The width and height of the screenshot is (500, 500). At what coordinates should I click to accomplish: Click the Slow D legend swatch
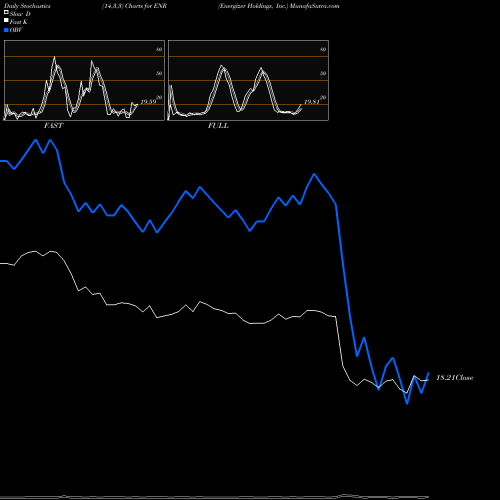pos(6,12)
